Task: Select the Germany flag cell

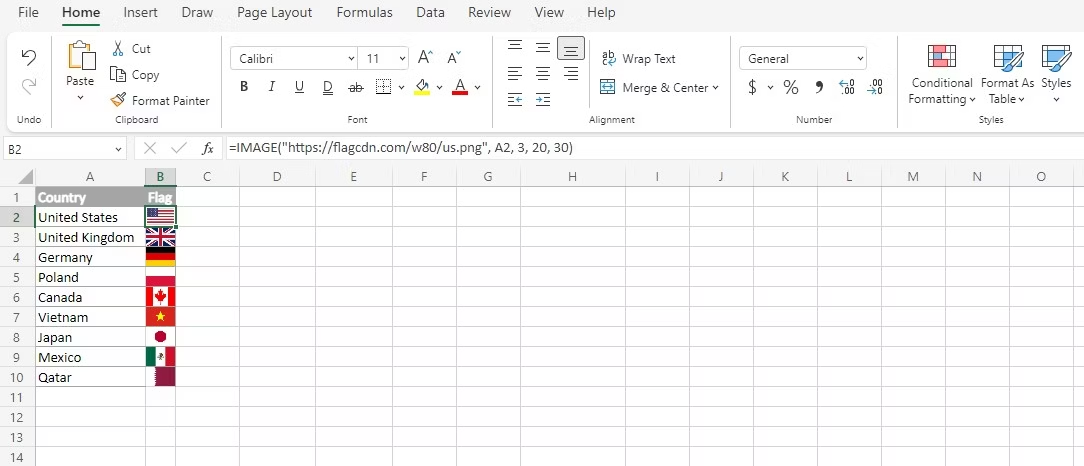Action: click(x=160, y=257)
